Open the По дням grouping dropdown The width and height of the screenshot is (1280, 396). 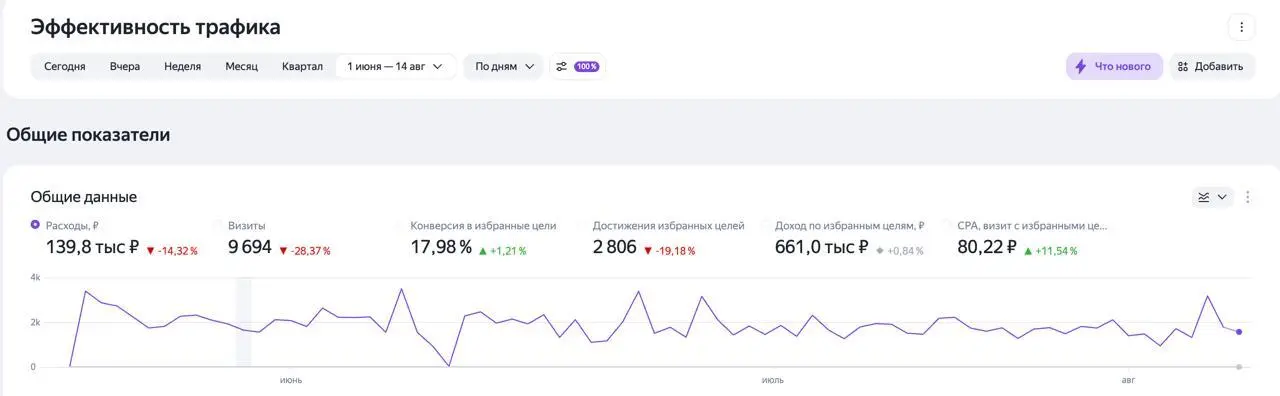point(504,67)
